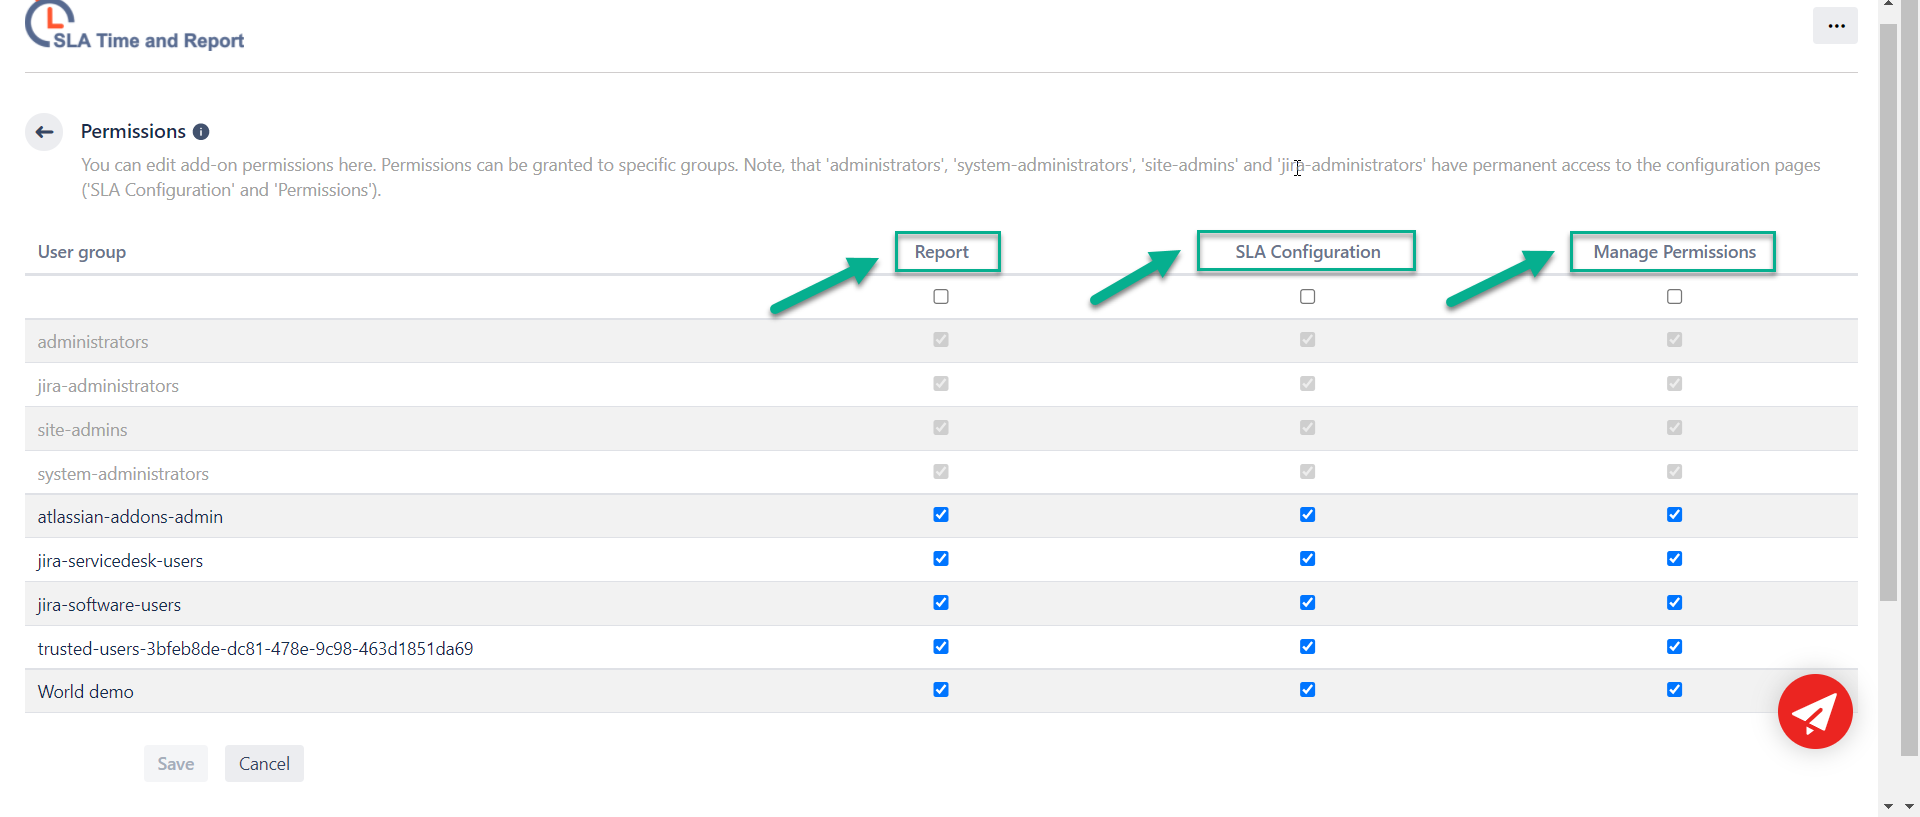Open the three-dots more options menu
Screen dimensions: 1920x817
coord(1835,26)
